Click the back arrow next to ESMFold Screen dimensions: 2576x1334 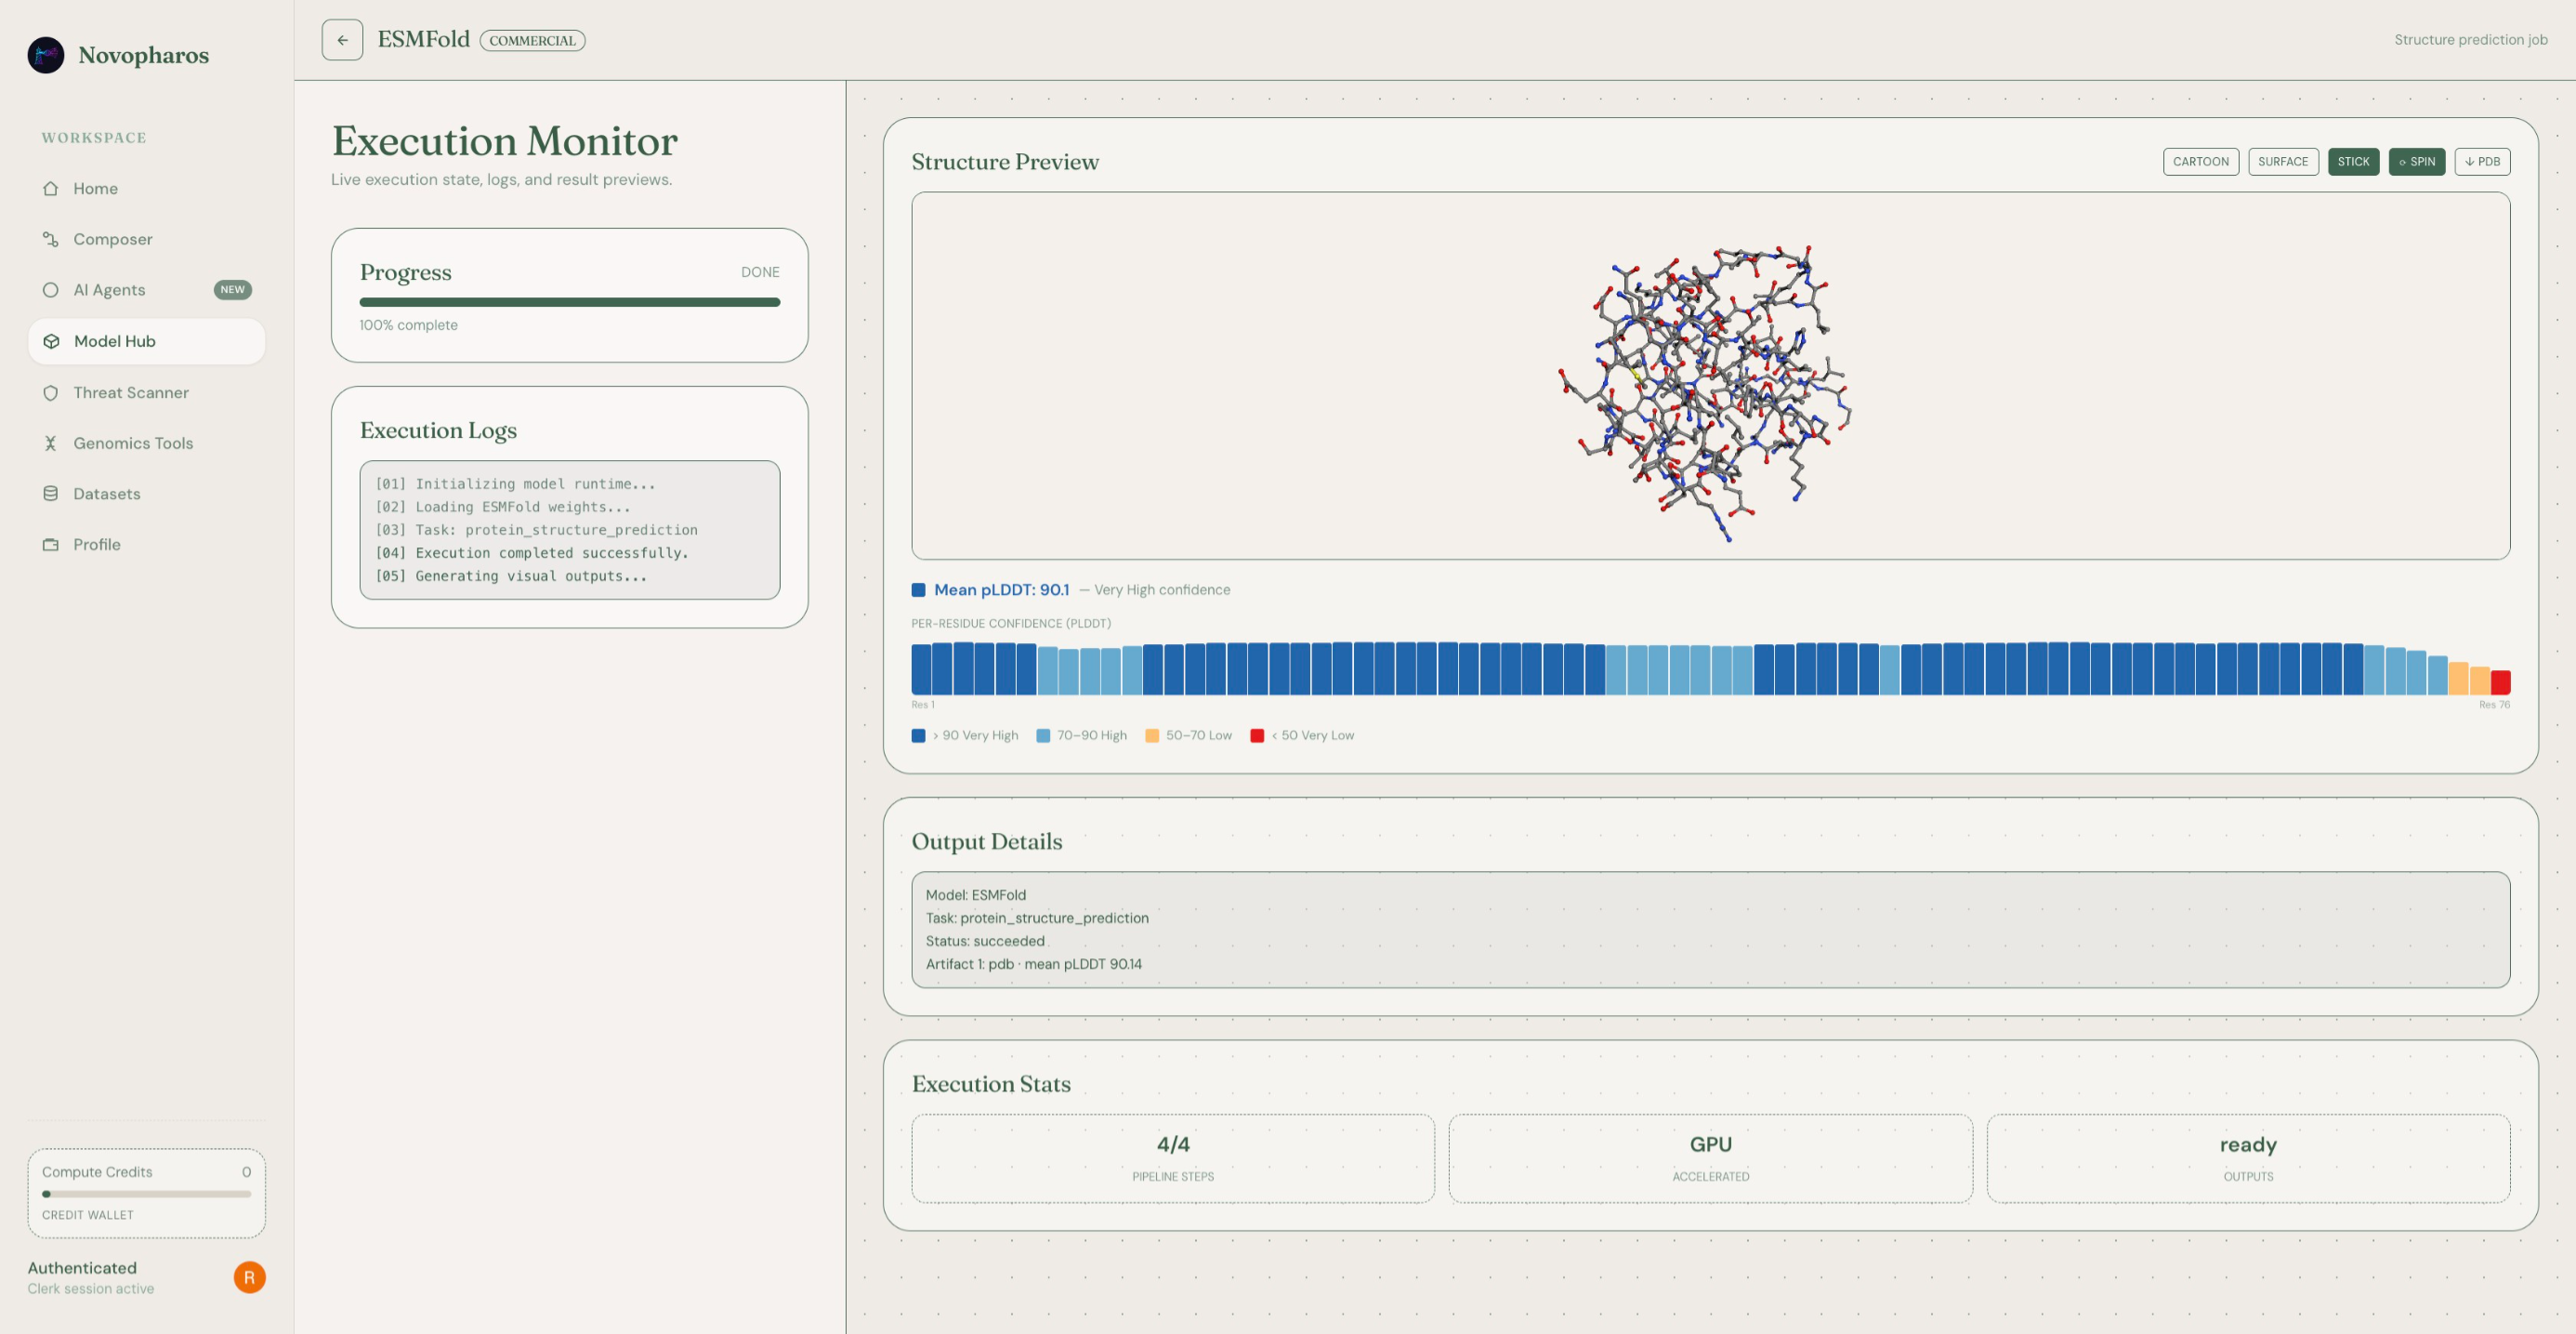point(342,39)
